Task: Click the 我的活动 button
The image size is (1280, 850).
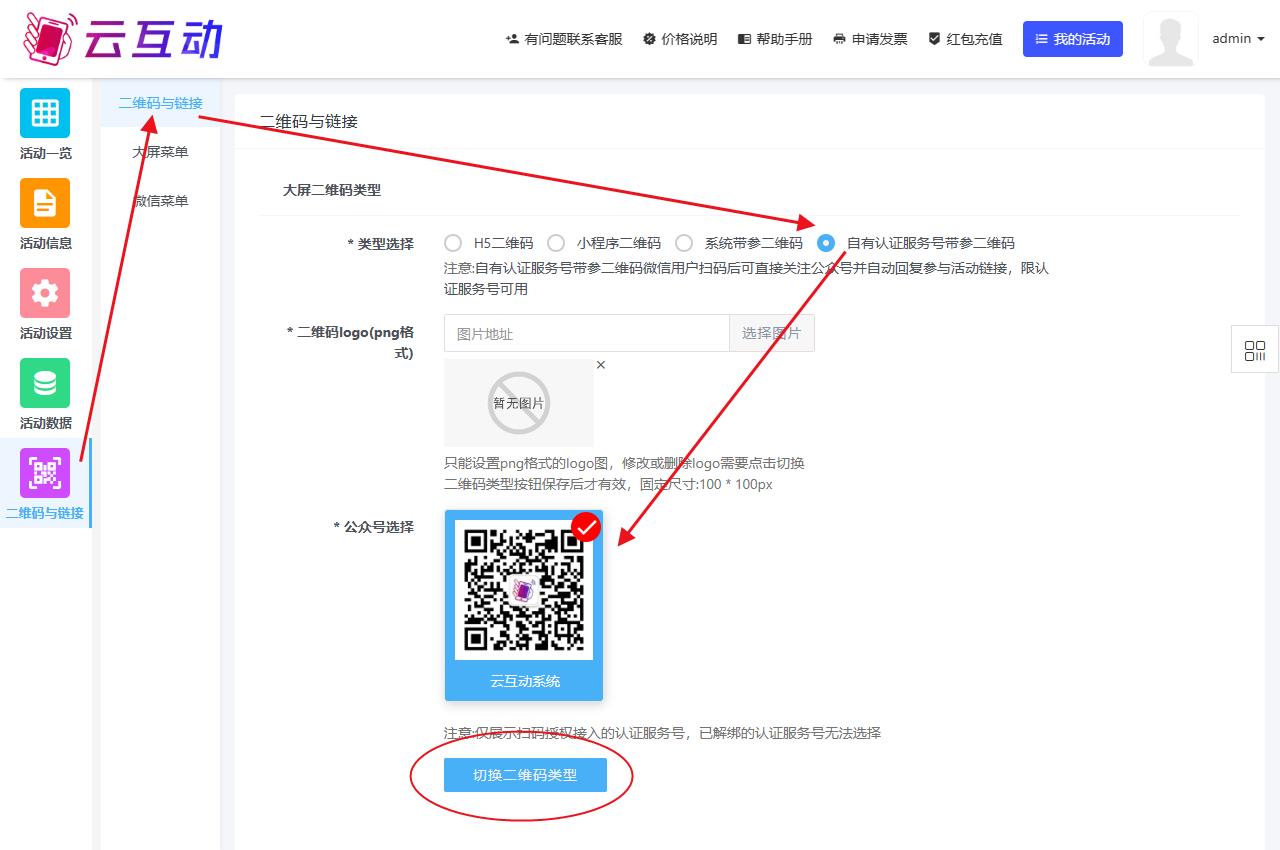Action: tap(1073, 39)
